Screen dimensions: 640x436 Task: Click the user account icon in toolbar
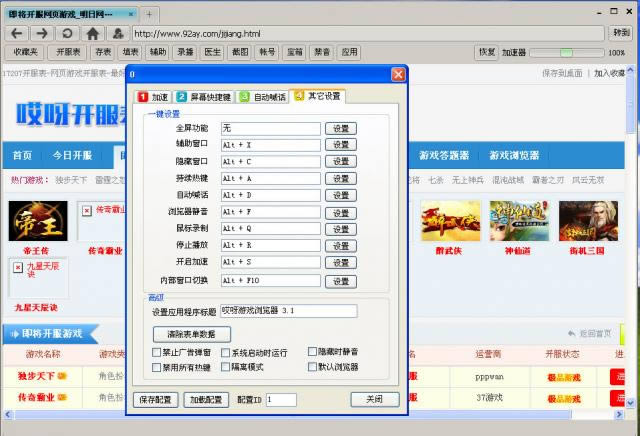[117, 33]
